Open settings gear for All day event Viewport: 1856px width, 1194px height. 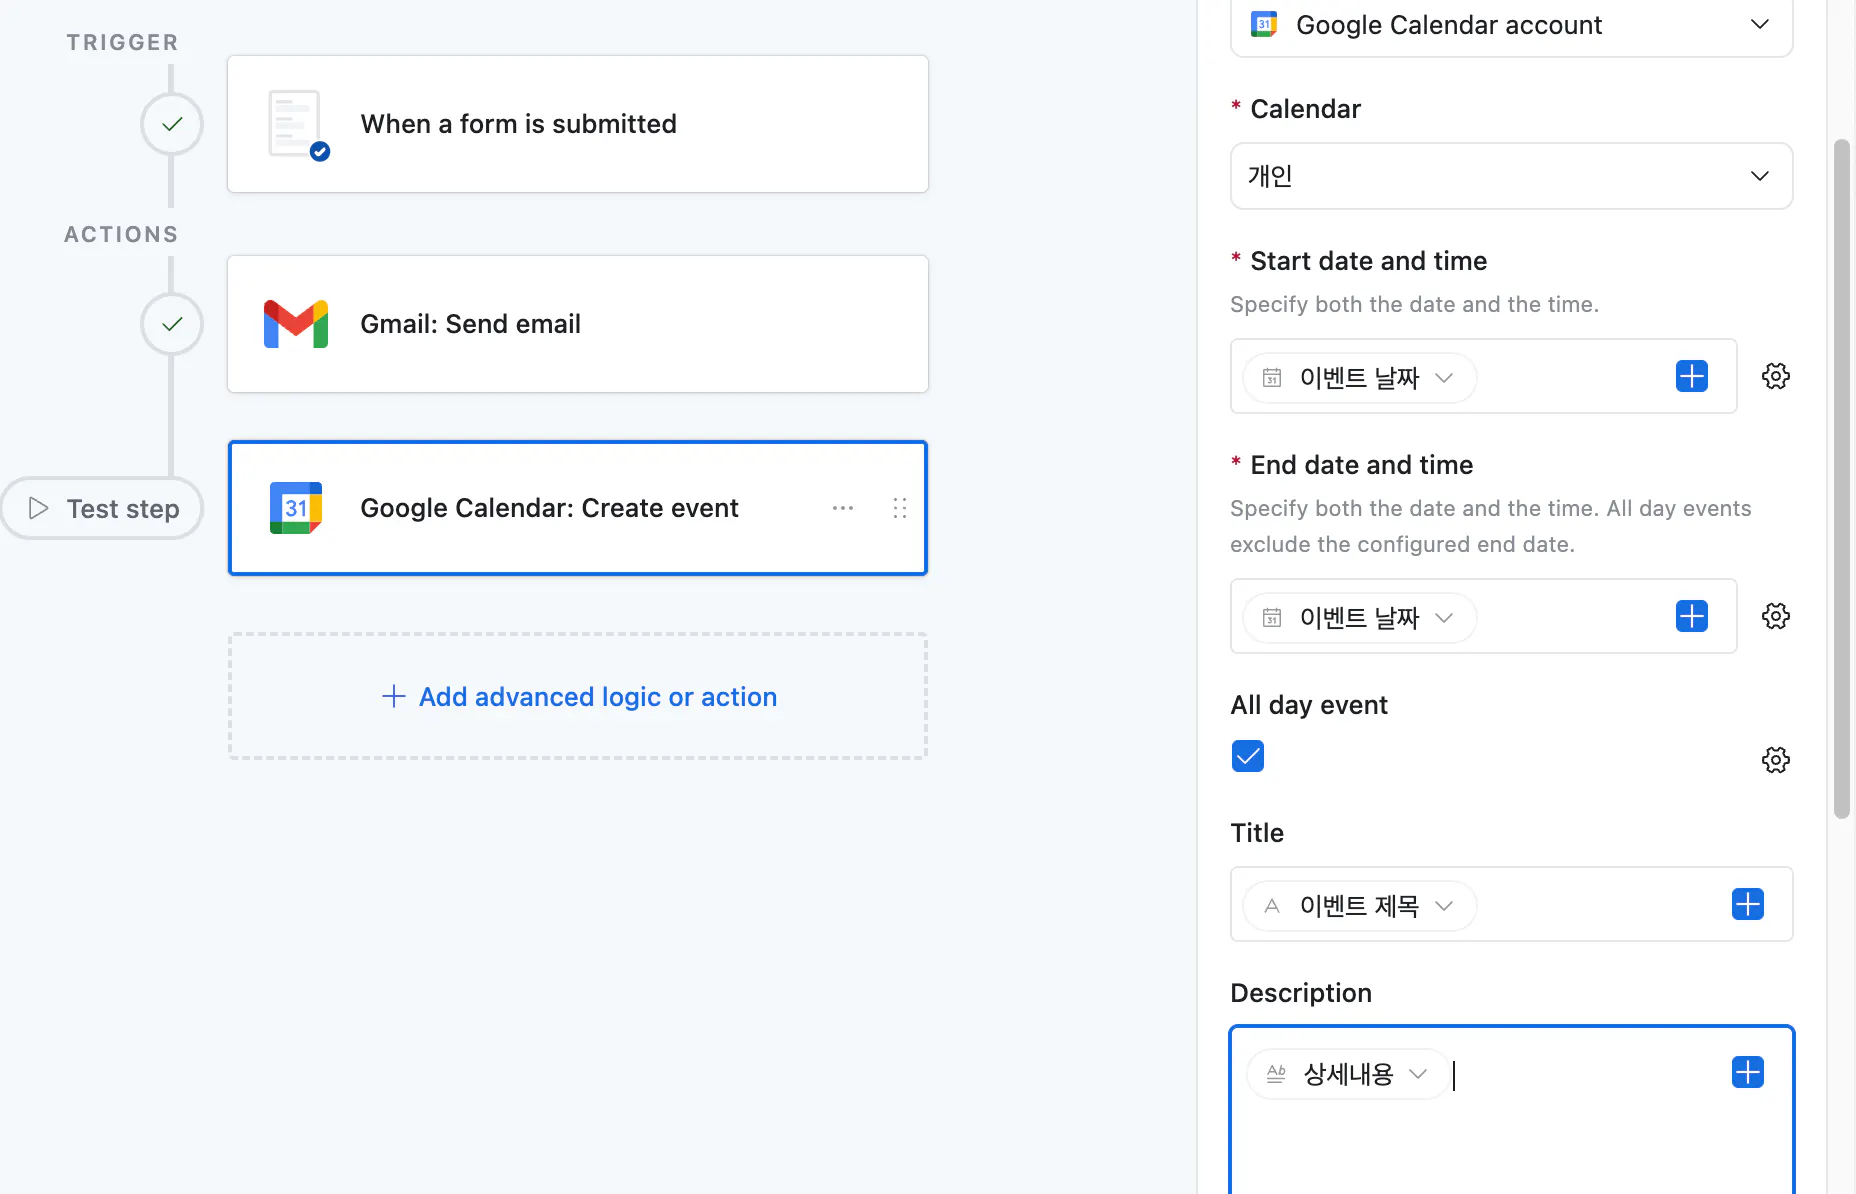click(x=1775, y=760)
